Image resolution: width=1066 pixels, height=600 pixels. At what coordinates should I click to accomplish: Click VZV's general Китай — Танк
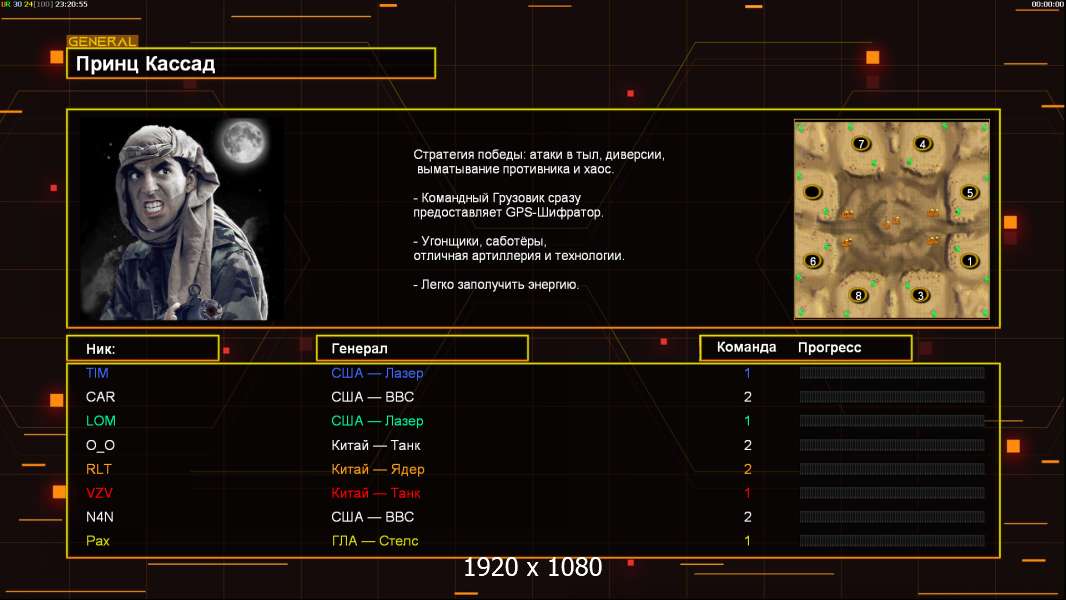click(376, 493)
